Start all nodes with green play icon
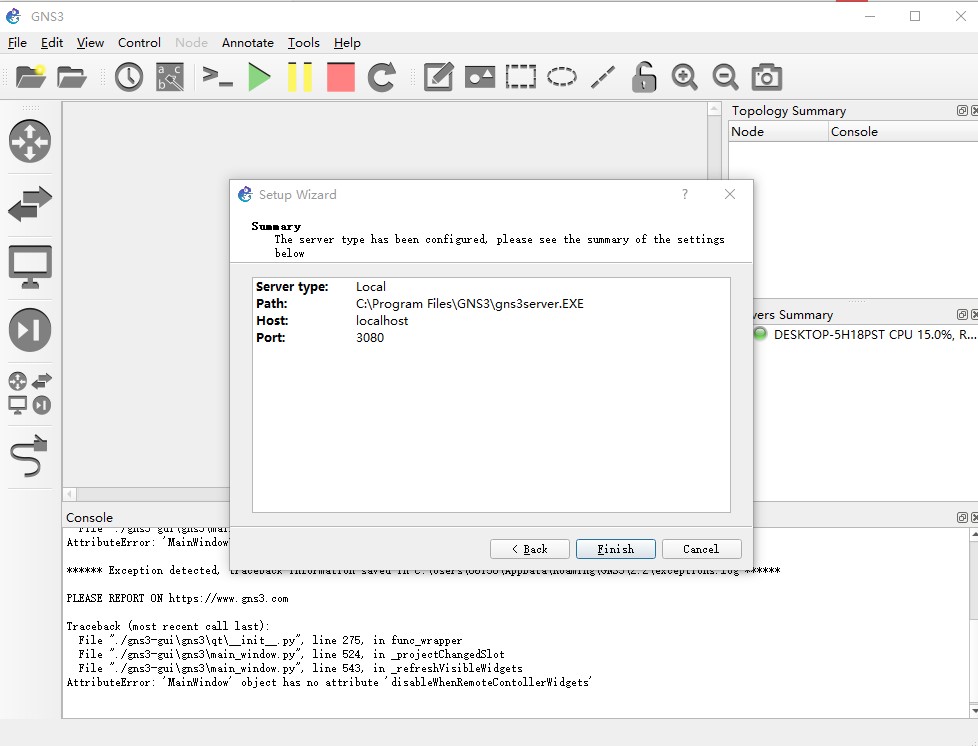The width and height of the screenshot is (978, 746). [x=259, y=77]
